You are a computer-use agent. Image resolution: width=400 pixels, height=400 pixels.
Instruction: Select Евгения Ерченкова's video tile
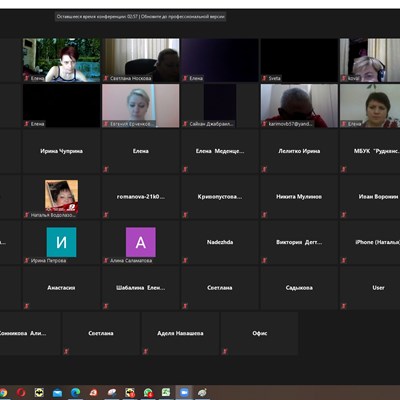pyautogui.click(x=141, y=106)
